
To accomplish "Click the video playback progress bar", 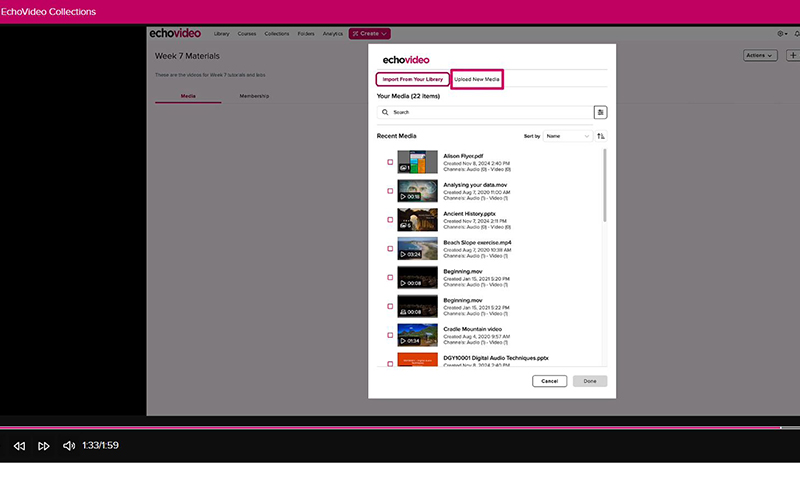I will (x=400, y=428).
